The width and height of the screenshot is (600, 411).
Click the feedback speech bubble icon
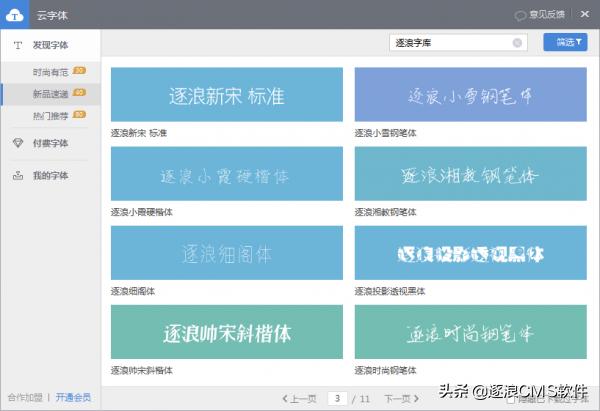tap(520, 15)
